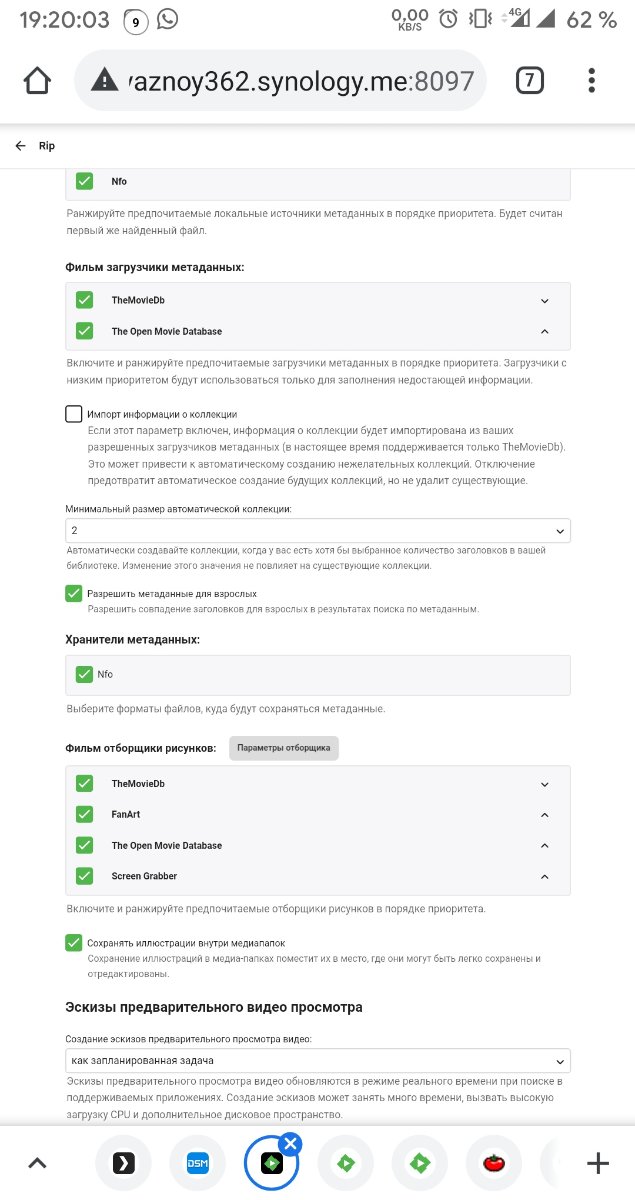Collapse the tab strip with the up chevron
The height and width of the screenshot is (1200, 635).
tap(37, 1163)
